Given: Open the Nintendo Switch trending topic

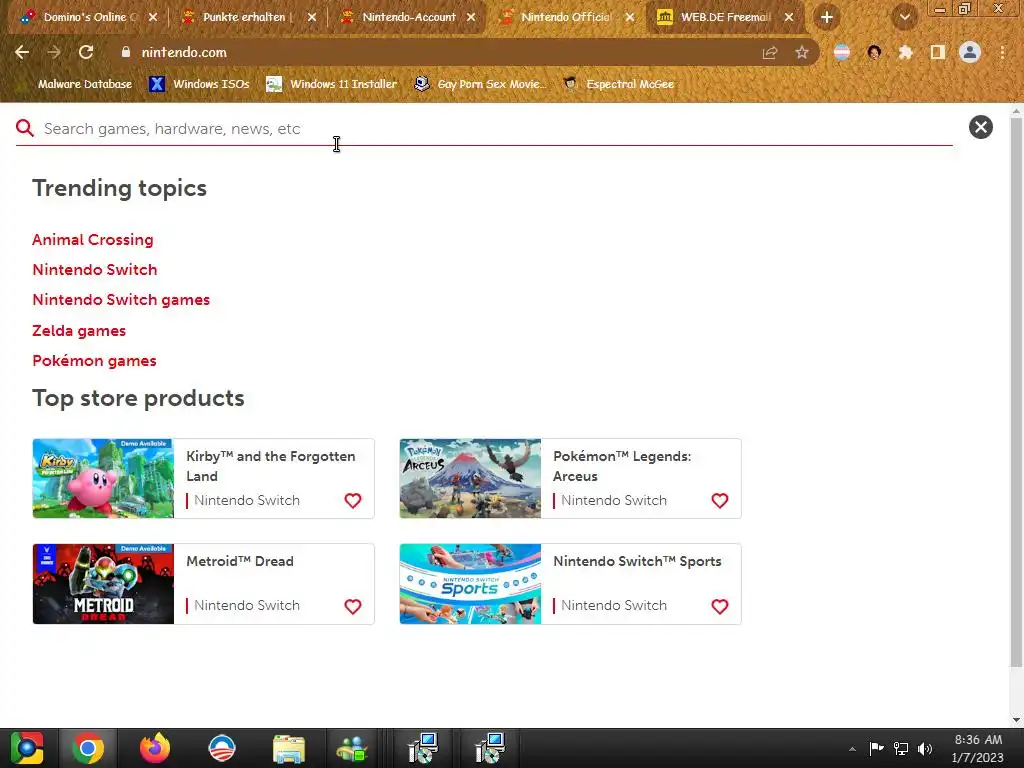Looking at the screenshot, I should 95,270.
